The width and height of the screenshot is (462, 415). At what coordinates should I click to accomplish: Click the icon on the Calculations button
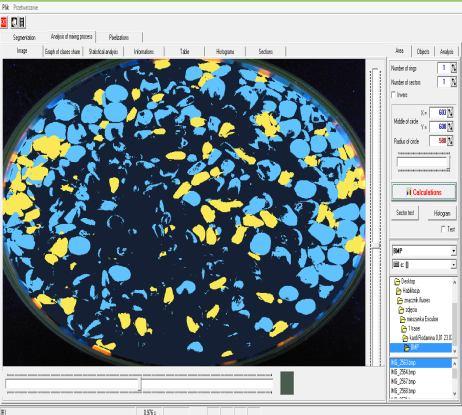click(x=409, y=192)
